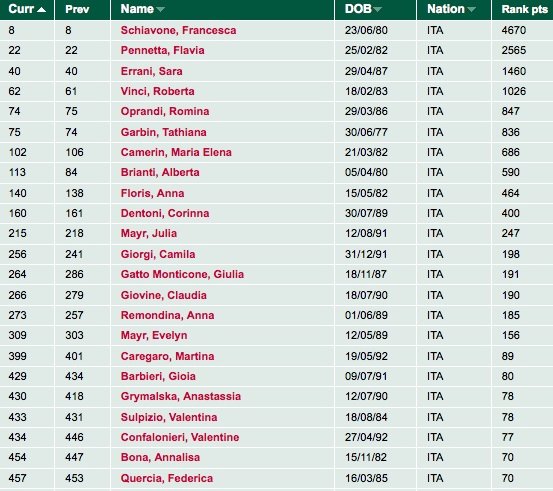Sort table by Rank pts header
553x491 pixels.
coord(524,9)
